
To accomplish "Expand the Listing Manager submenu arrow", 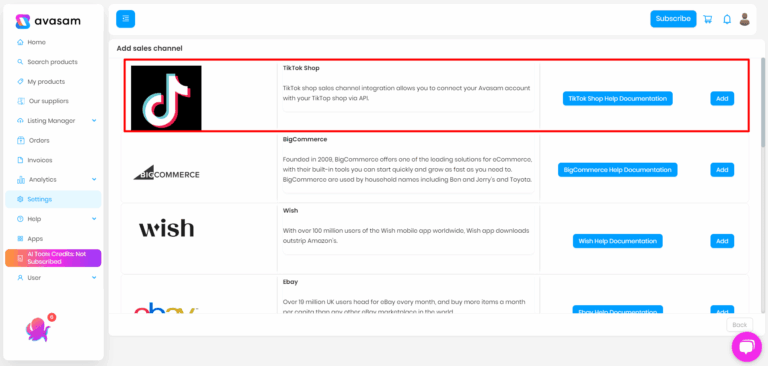I will (94, 121).
